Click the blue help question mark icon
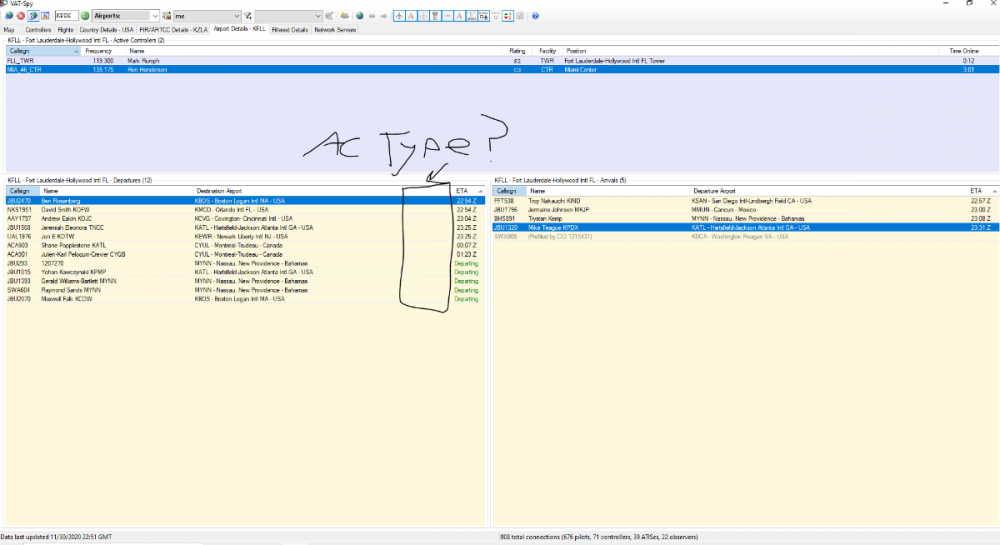Screen dimensions: 1000x545 (535, 16)
